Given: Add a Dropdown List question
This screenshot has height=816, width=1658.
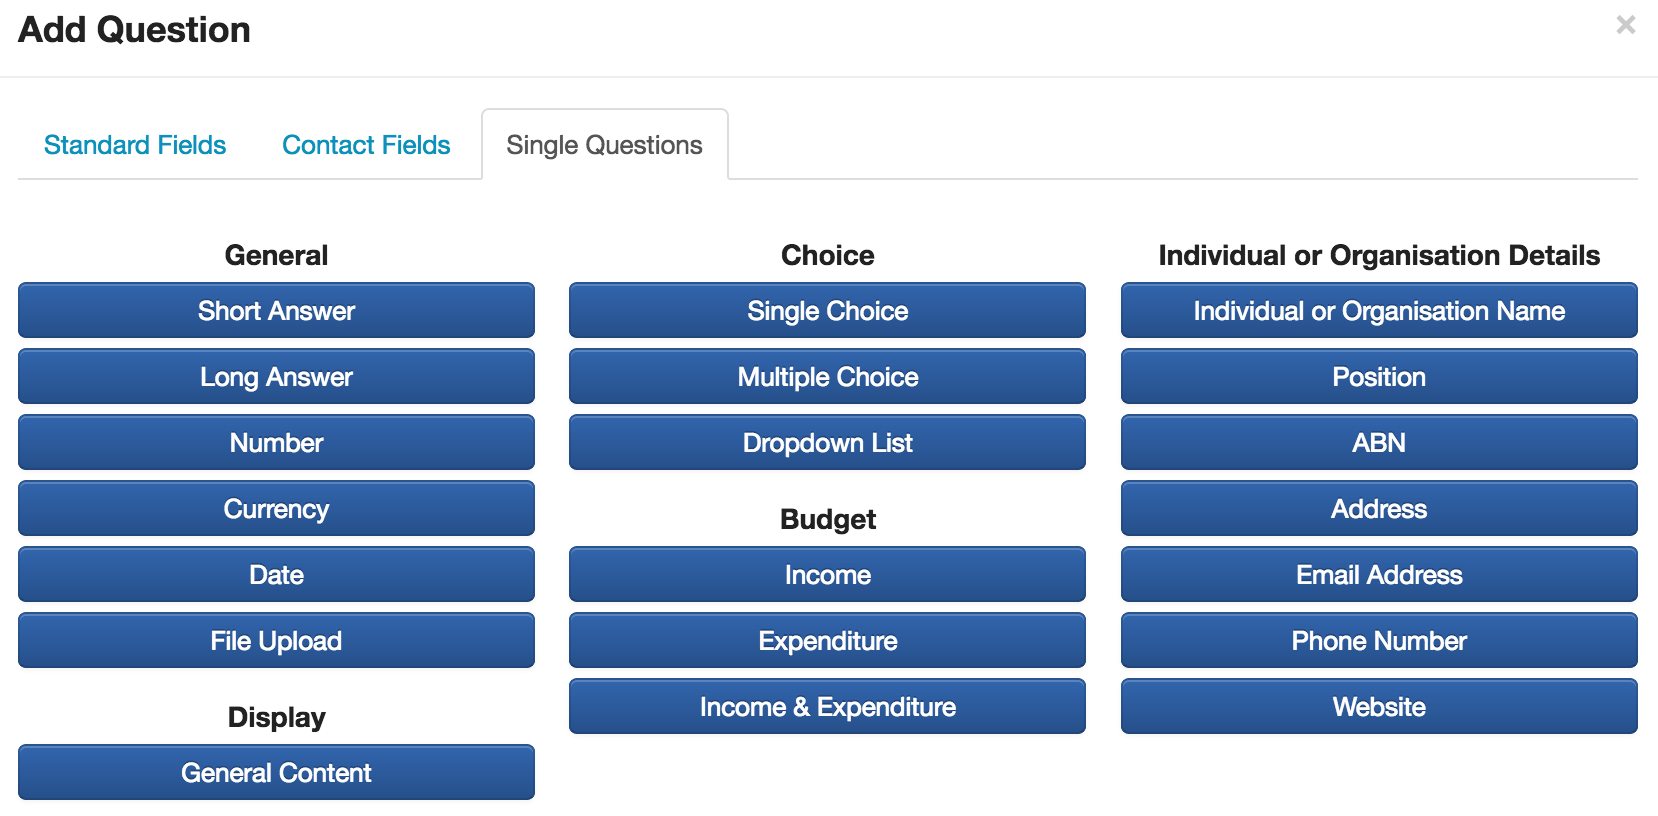Looking at the screenshot, I should 827,443.
